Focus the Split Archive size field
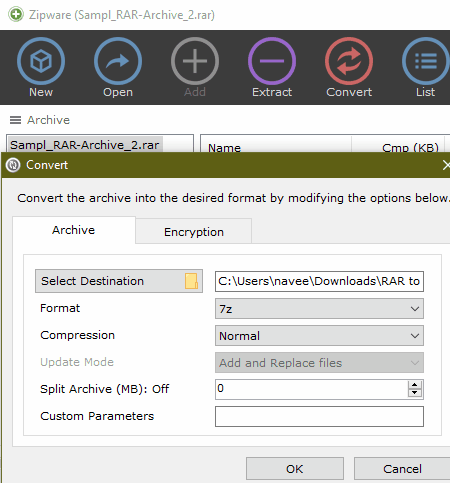 point(311,389)
